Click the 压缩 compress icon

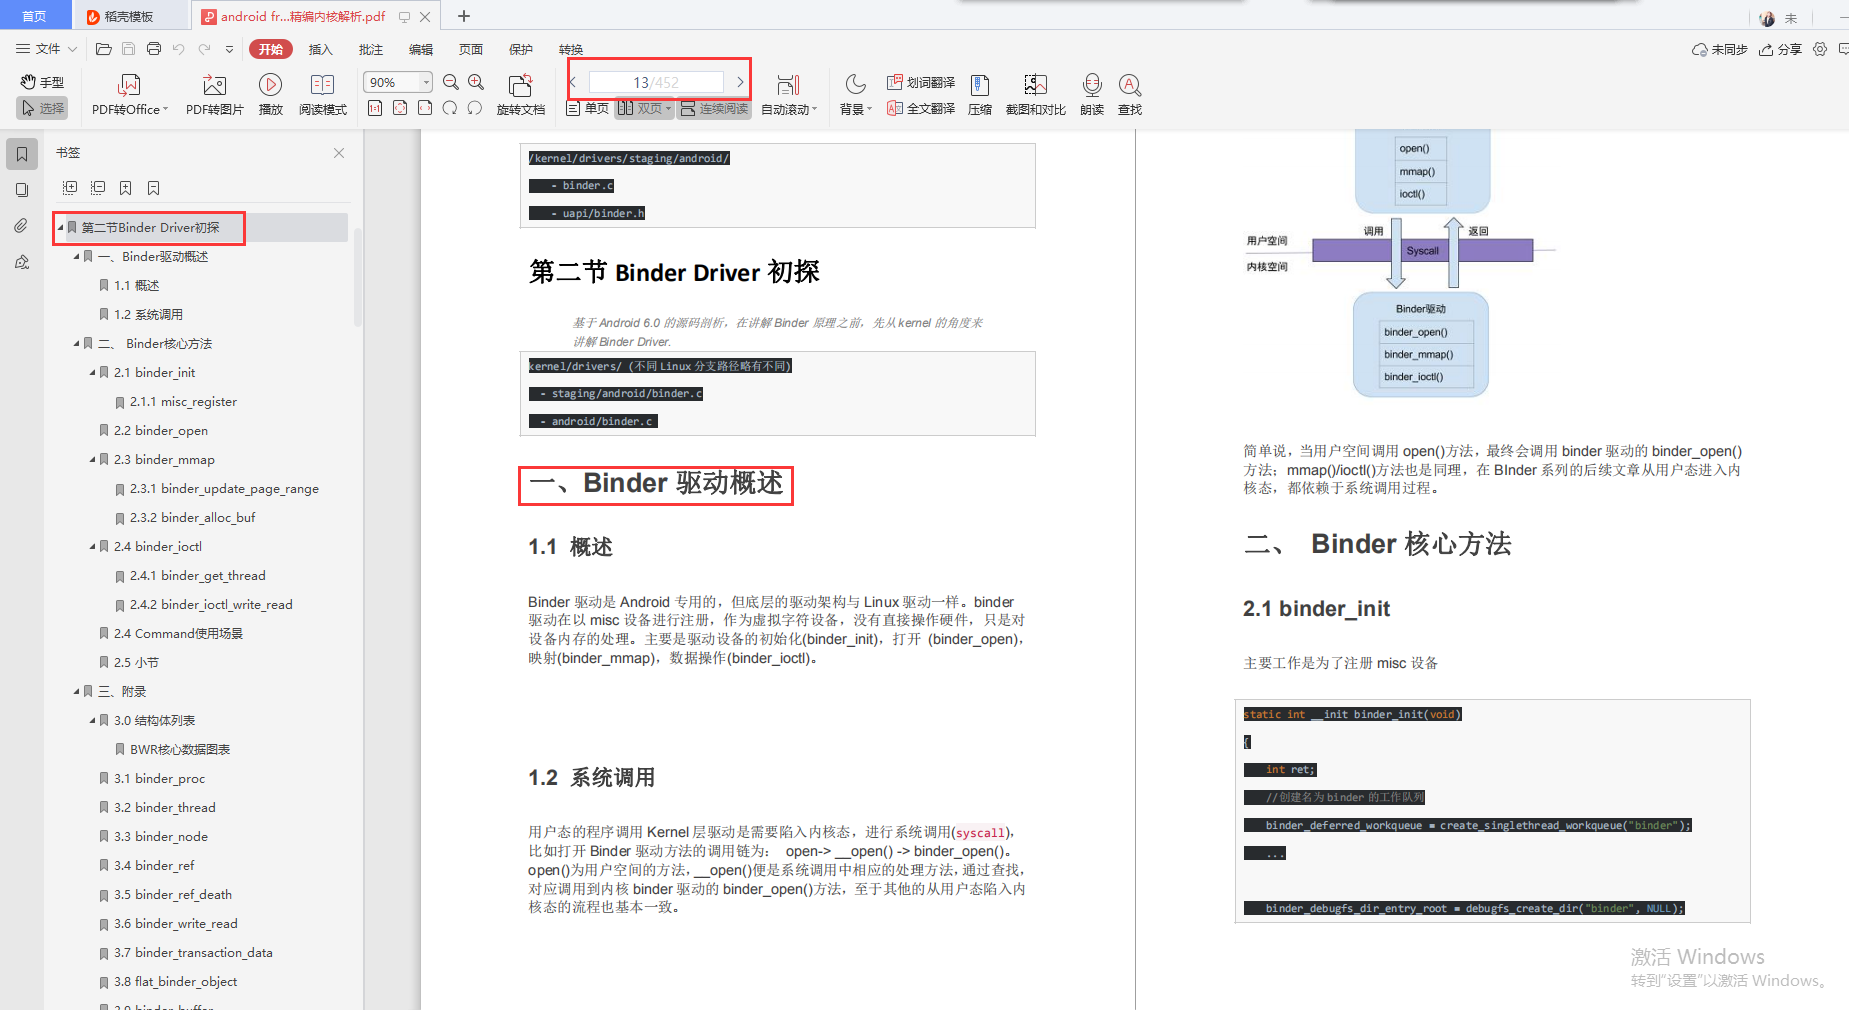click(x=979, y=93)
